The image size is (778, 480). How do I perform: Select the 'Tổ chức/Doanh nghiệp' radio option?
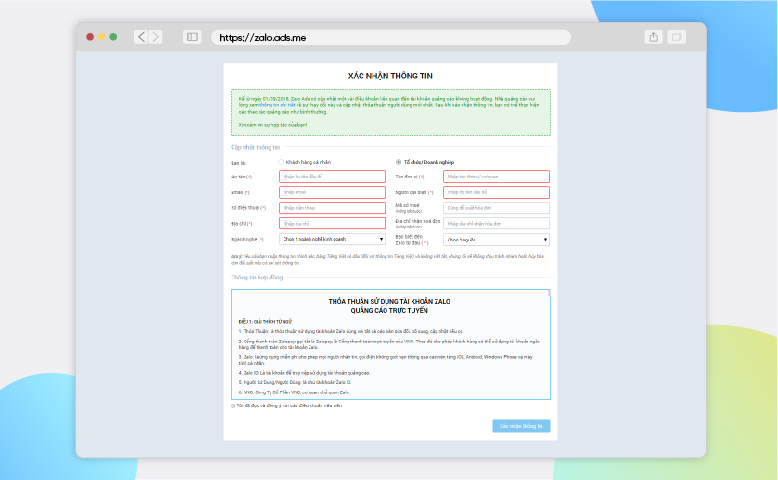point(398,162)
